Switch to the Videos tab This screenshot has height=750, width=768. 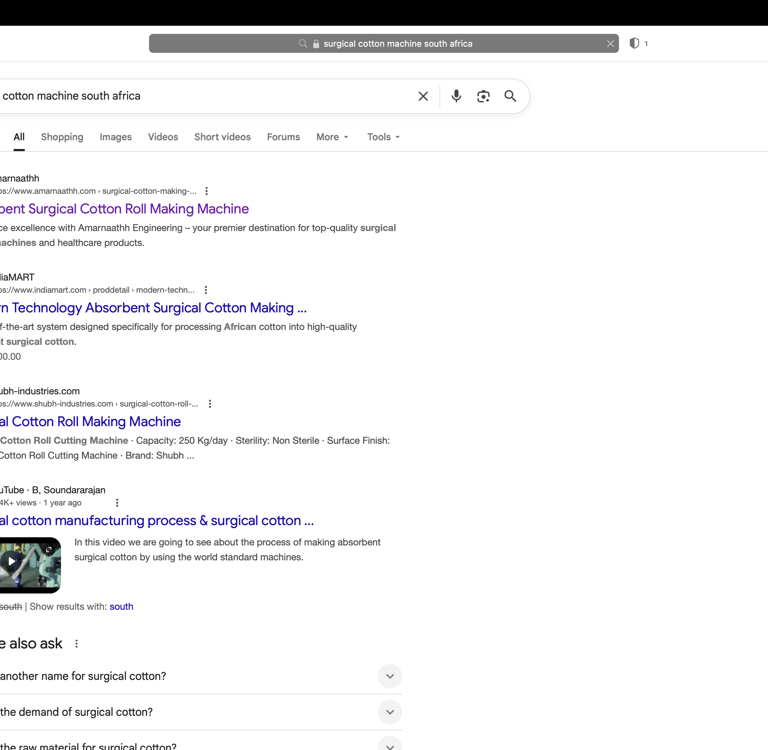tap(163, 137)
